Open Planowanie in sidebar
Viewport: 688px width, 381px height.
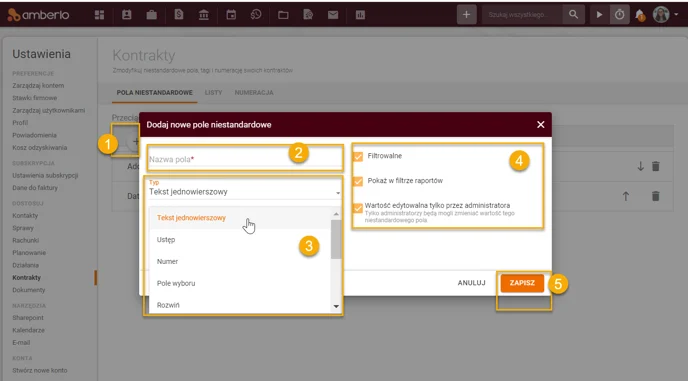pyautogui.click(x=29, y=253)
